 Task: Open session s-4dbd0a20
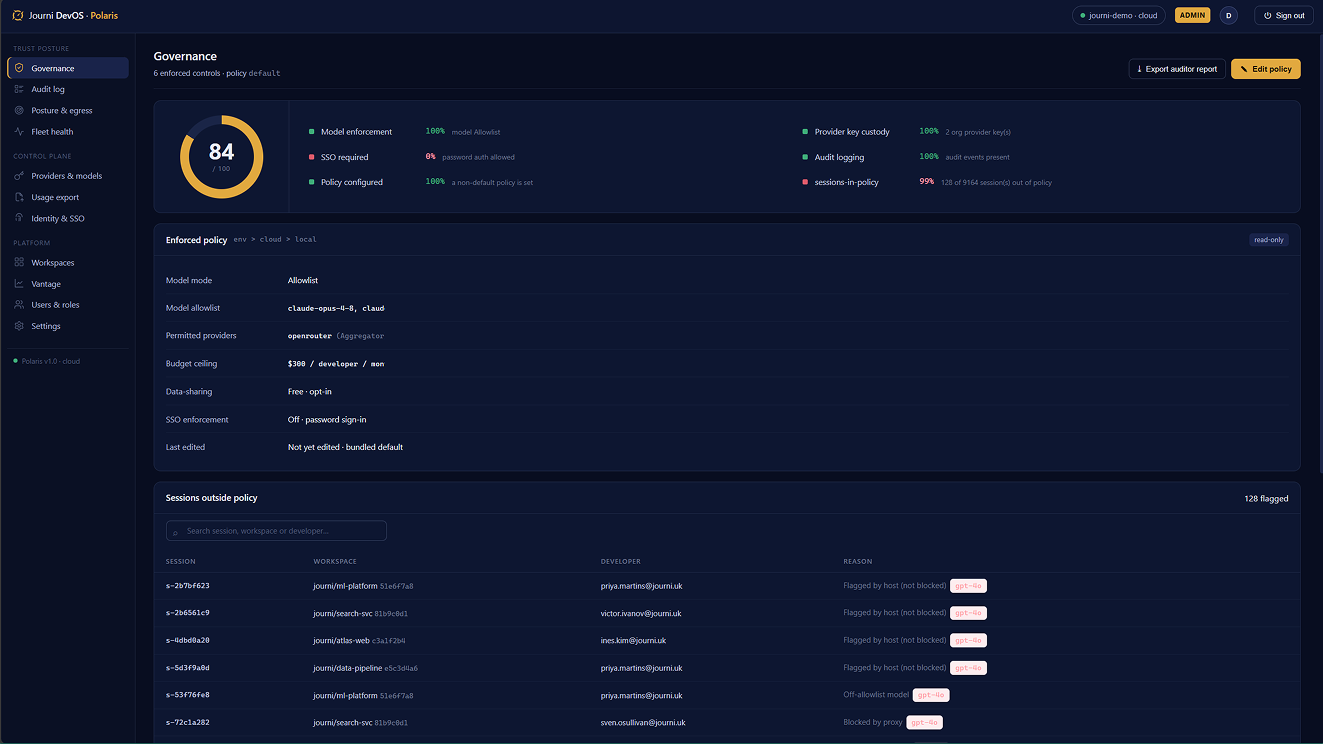point(187,640)
